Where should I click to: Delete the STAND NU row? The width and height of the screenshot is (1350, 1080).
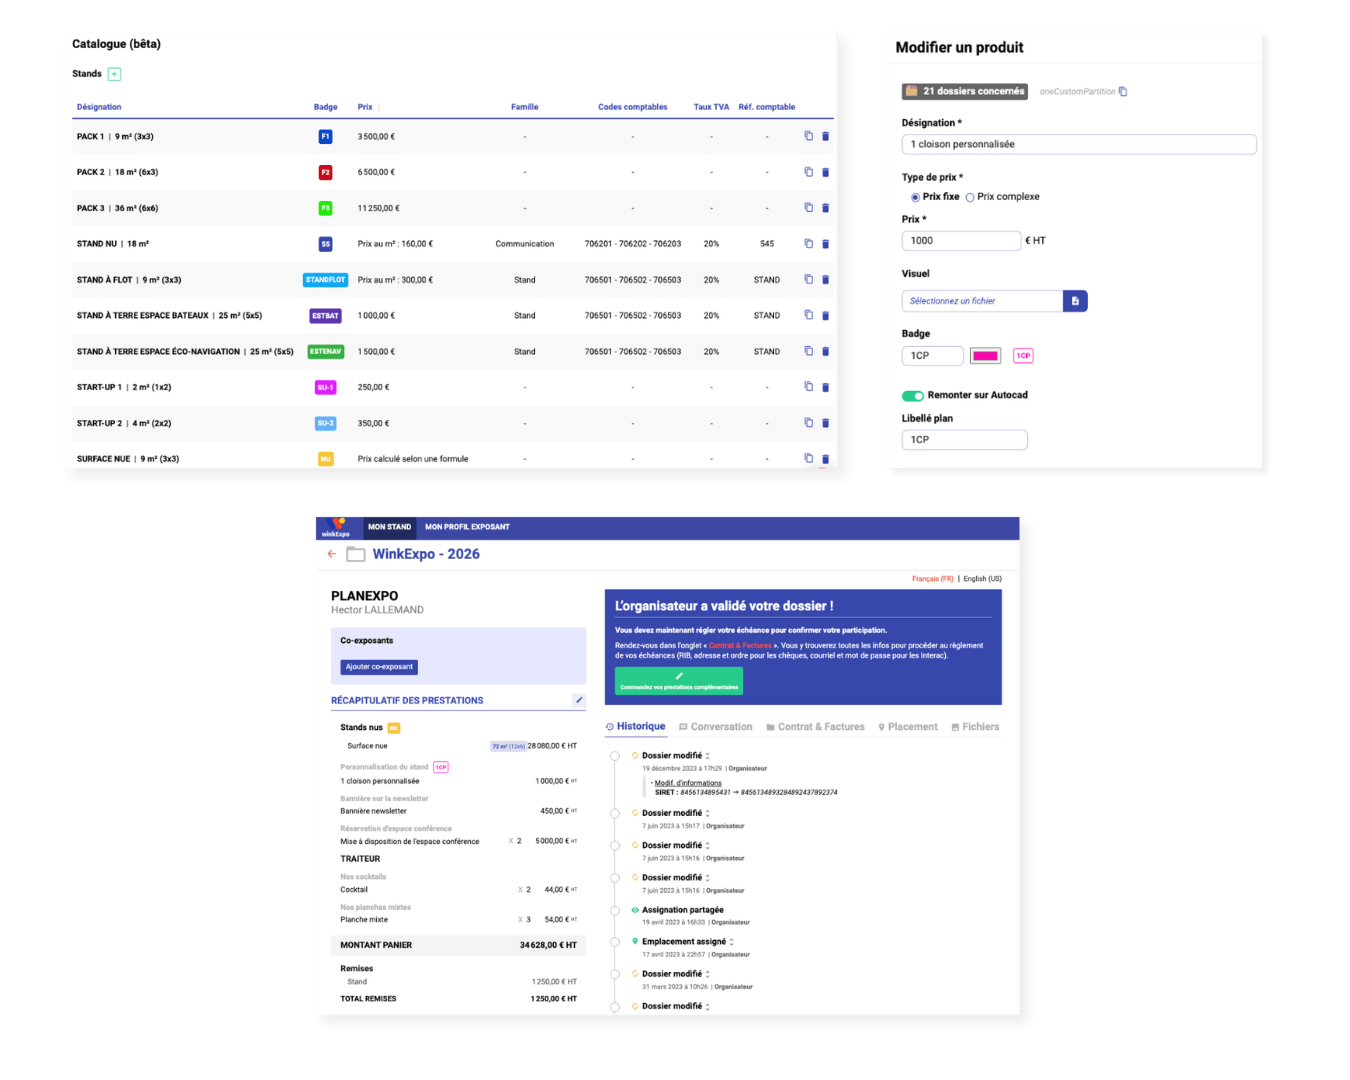825,243
